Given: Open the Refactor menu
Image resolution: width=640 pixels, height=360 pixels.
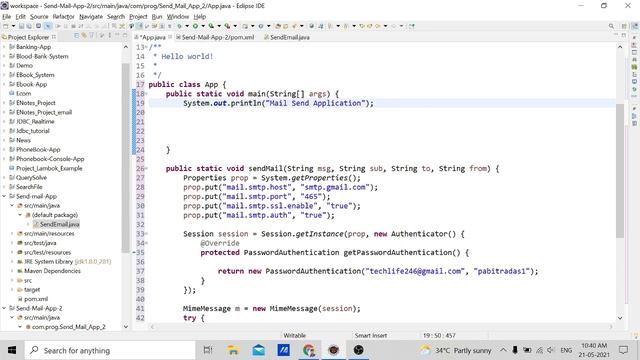Looking at the screenshot, I should (63, 16).
